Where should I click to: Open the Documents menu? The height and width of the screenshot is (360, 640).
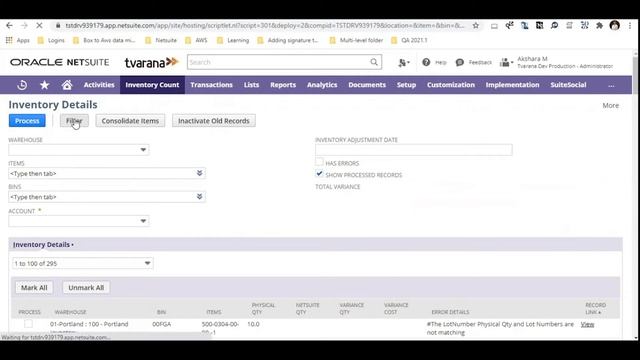[x=367, y=85]
